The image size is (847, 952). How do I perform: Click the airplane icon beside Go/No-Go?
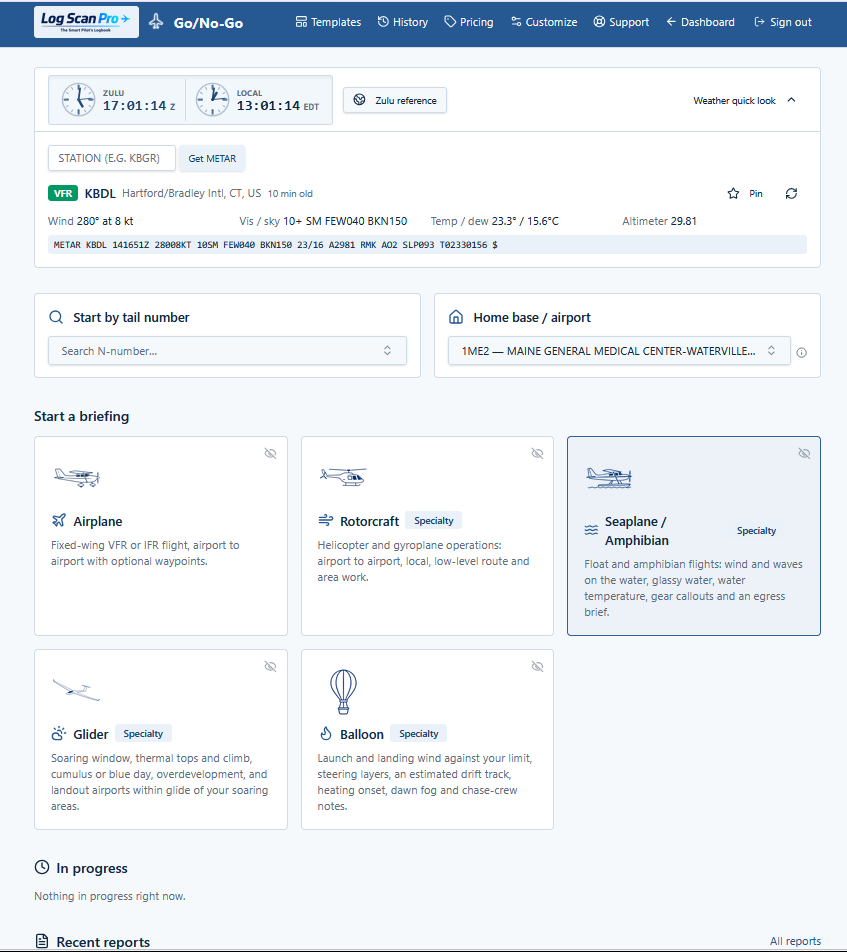click(x=156, y=22)
